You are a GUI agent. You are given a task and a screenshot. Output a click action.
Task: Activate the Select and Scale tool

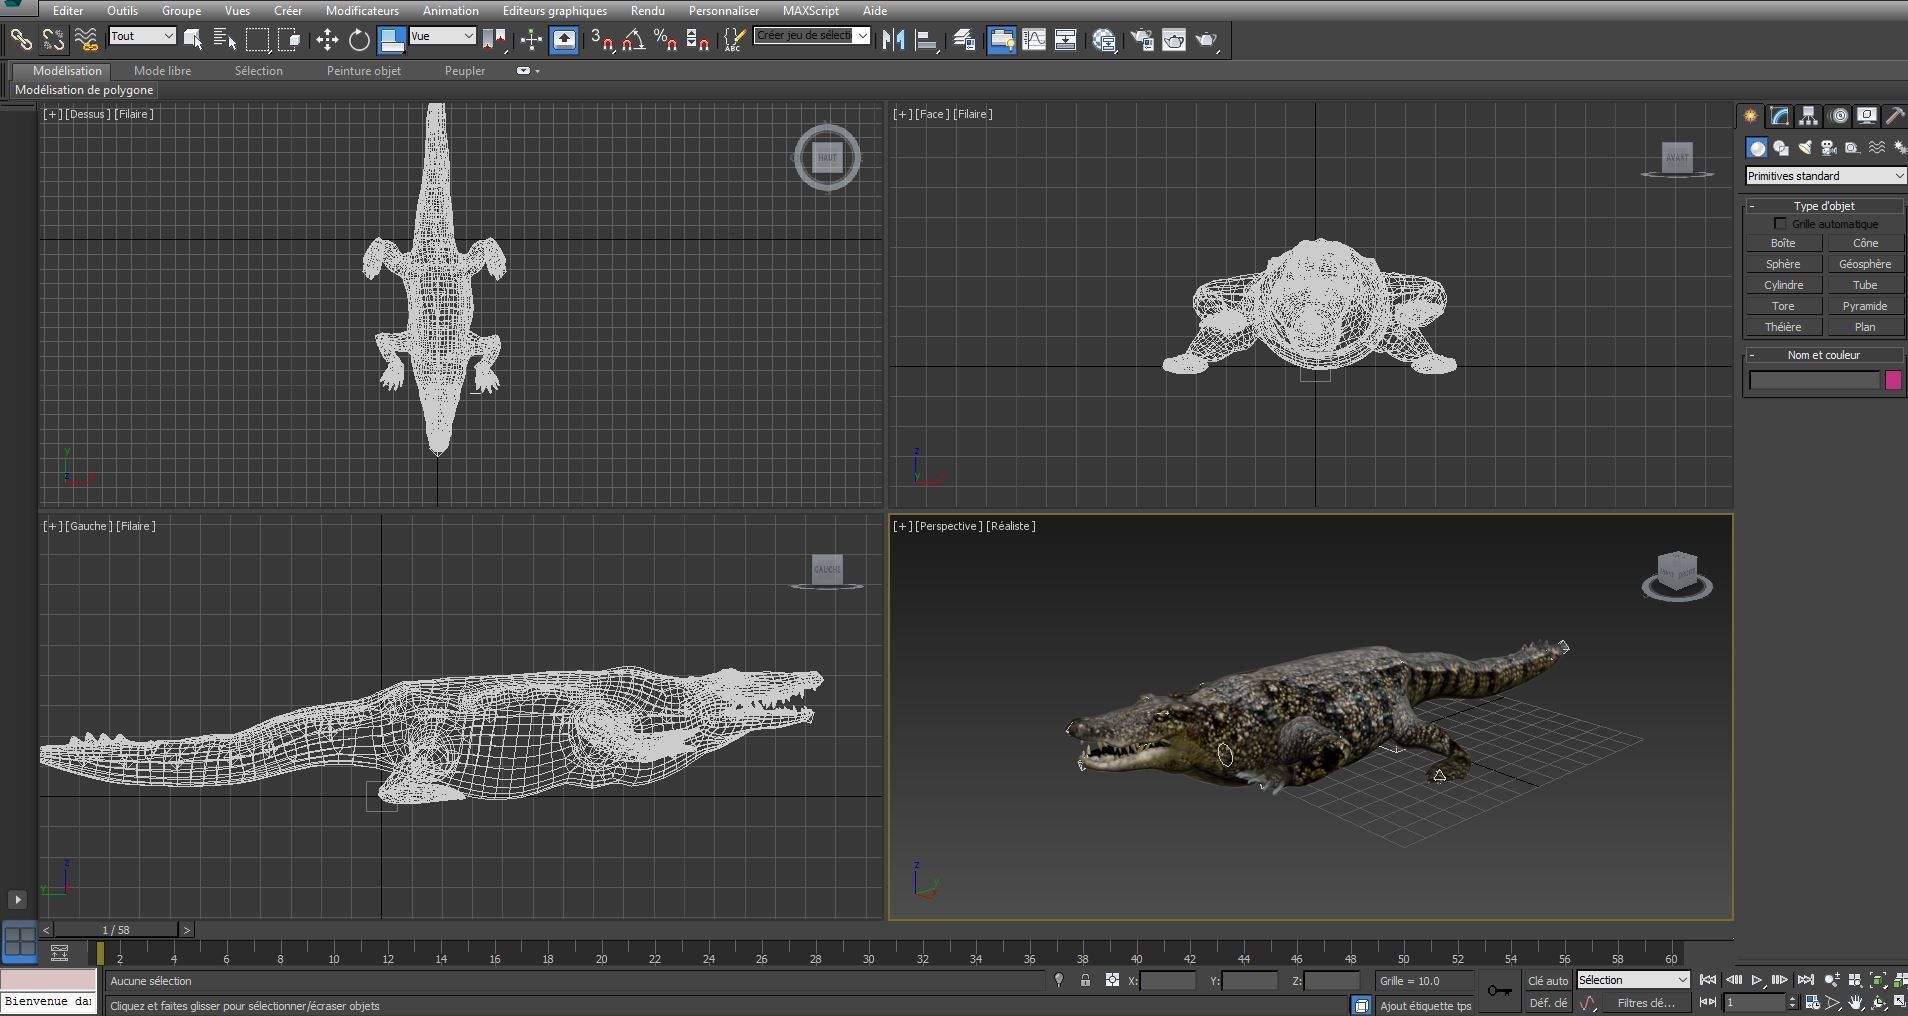391,40
